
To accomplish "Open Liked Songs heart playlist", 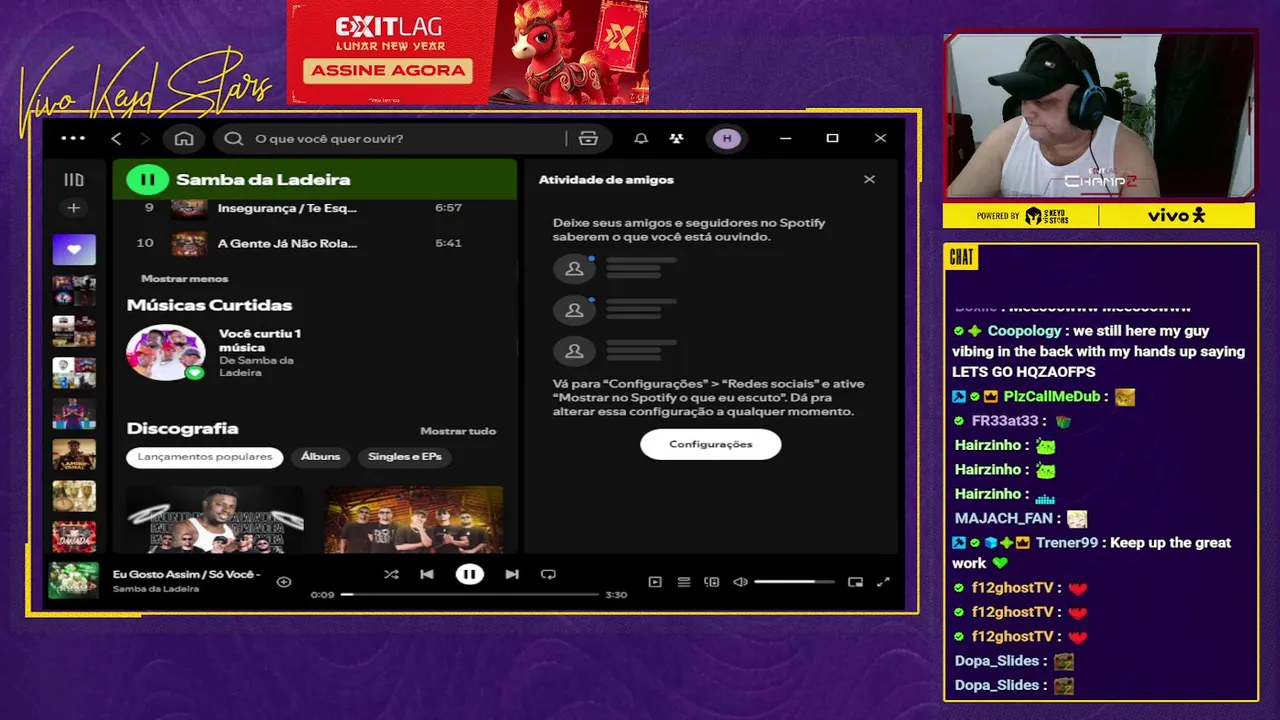I will point(74,249).
